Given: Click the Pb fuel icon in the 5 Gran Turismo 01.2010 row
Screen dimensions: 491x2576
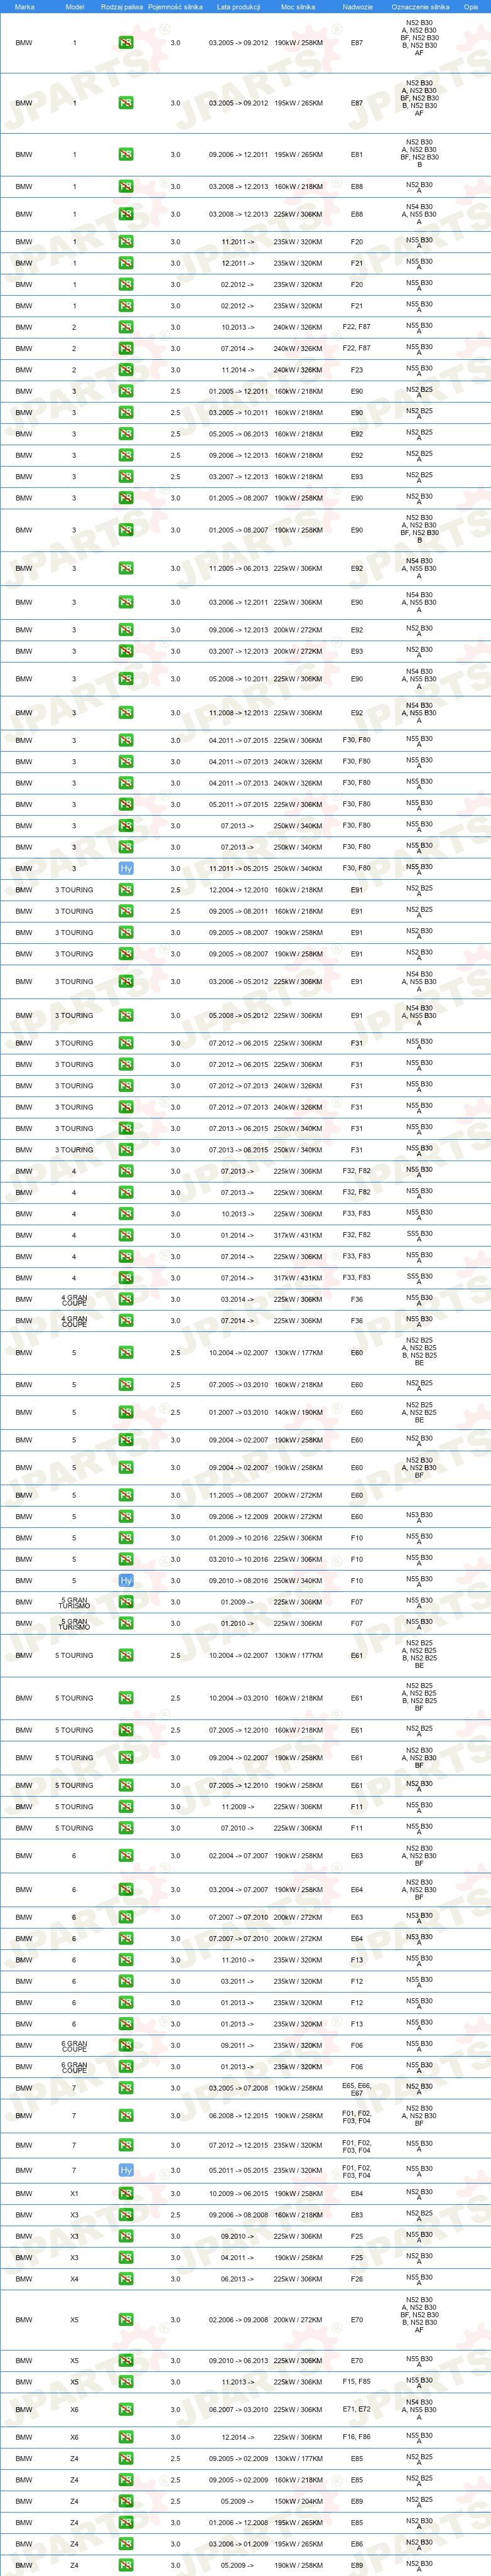Looking at the screenshot, I should pyautogui.click(x=126, y=1623).
